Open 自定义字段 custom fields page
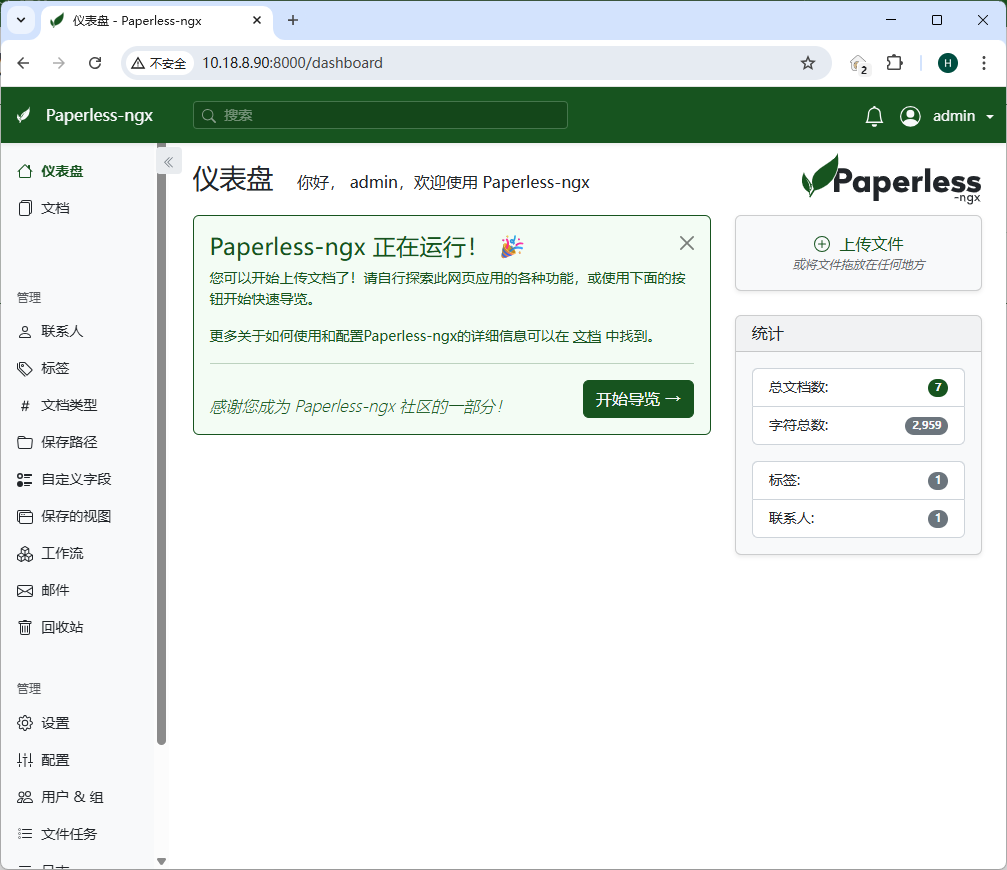Viewport: 1007px width, 870px height. 76,479
